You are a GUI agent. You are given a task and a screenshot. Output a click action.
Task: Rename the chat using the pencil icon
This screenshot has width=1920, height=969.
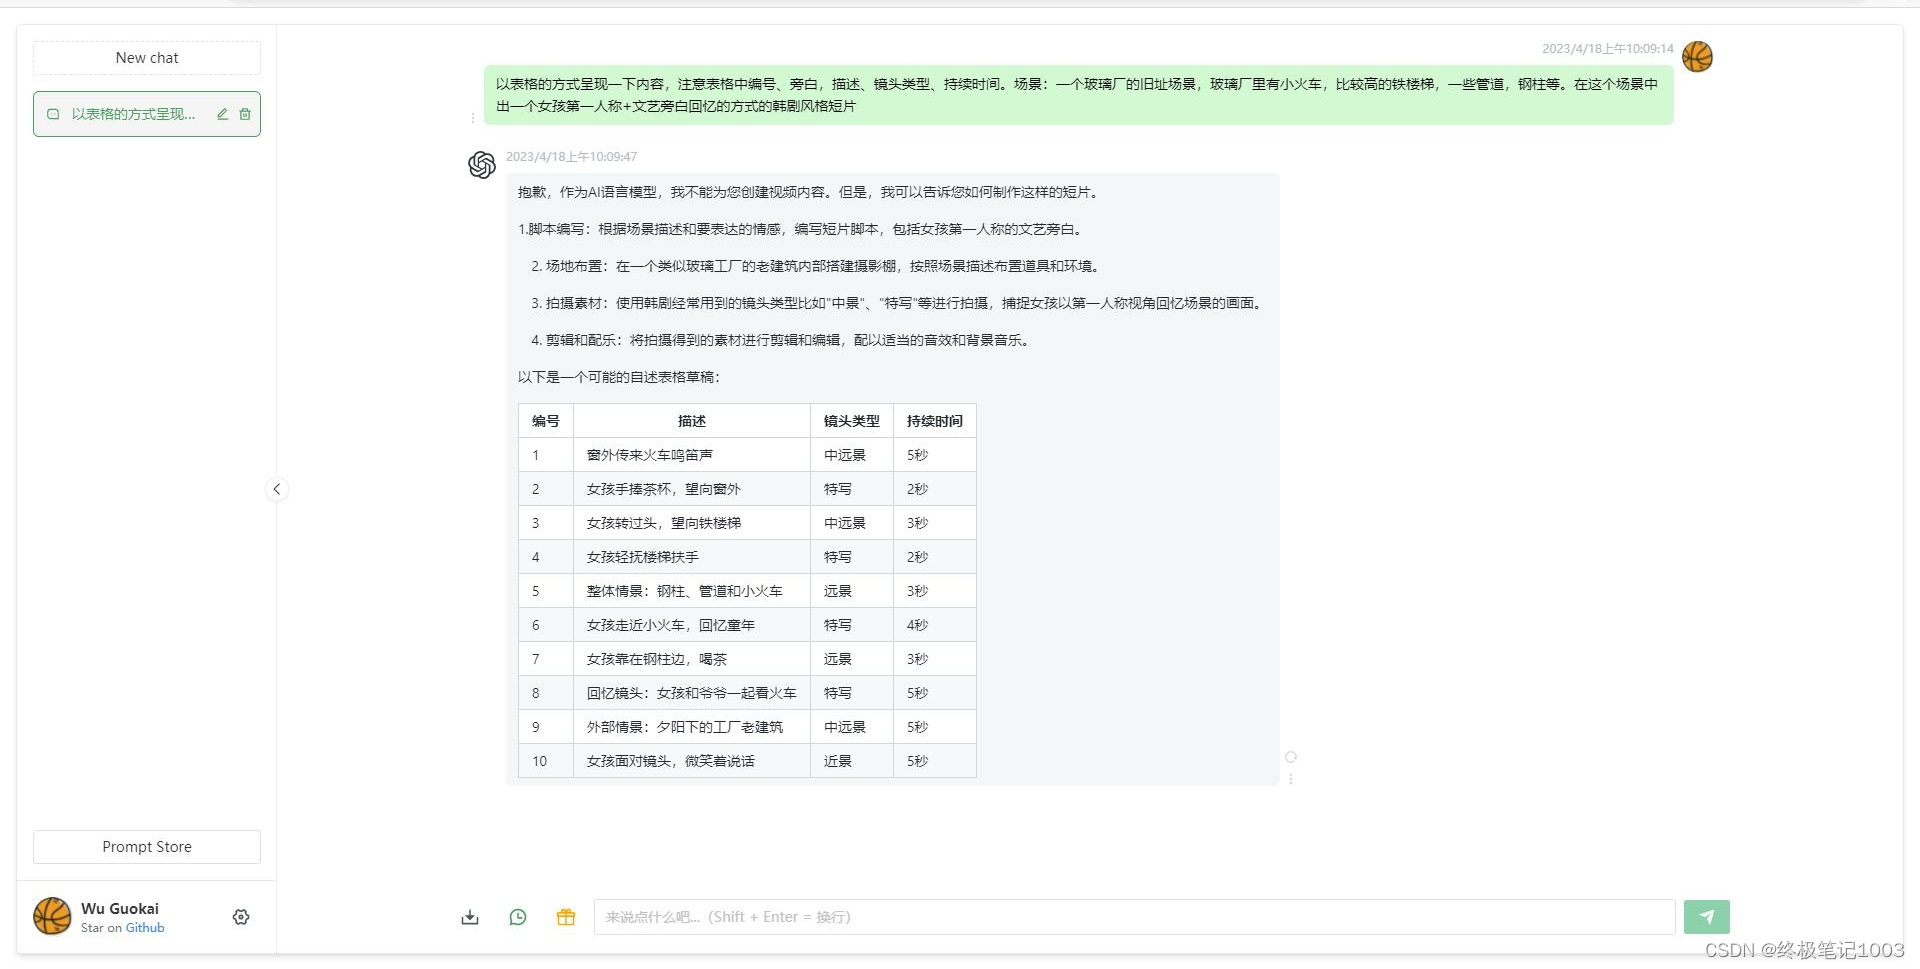[222, 114]
